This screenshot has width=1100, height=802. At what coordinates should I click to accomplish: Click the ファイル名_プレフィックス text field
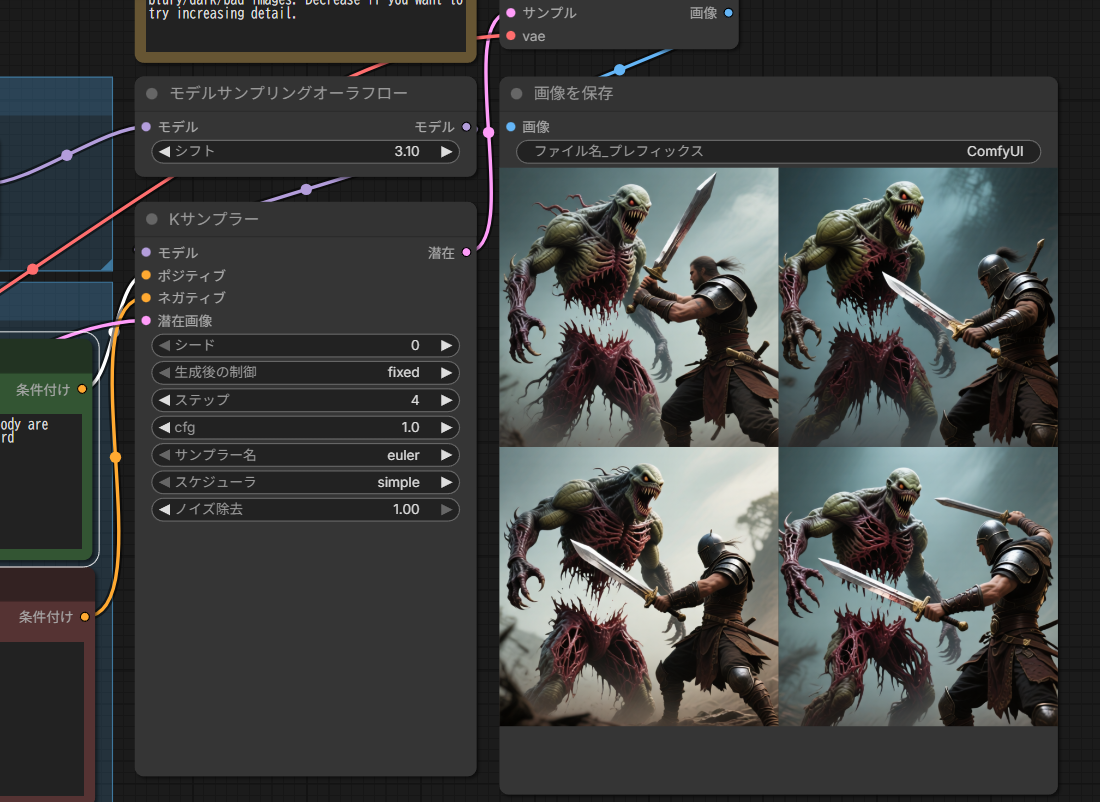(x=778, y=152)
